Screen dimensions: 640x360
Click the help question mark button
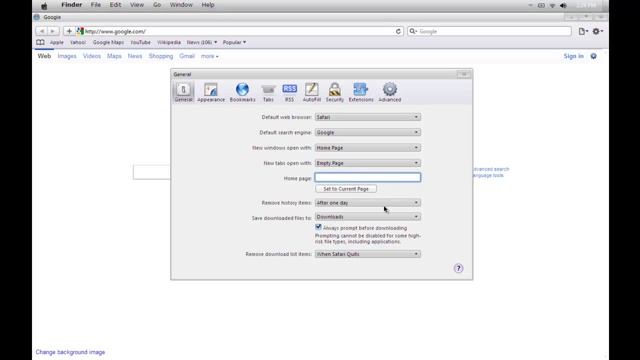458,268
